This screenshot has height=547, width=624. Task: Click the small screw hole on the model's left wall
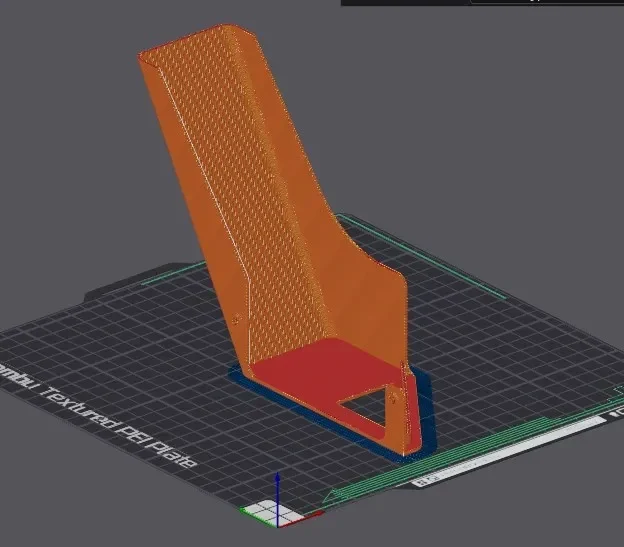click(x=236, y=319)
